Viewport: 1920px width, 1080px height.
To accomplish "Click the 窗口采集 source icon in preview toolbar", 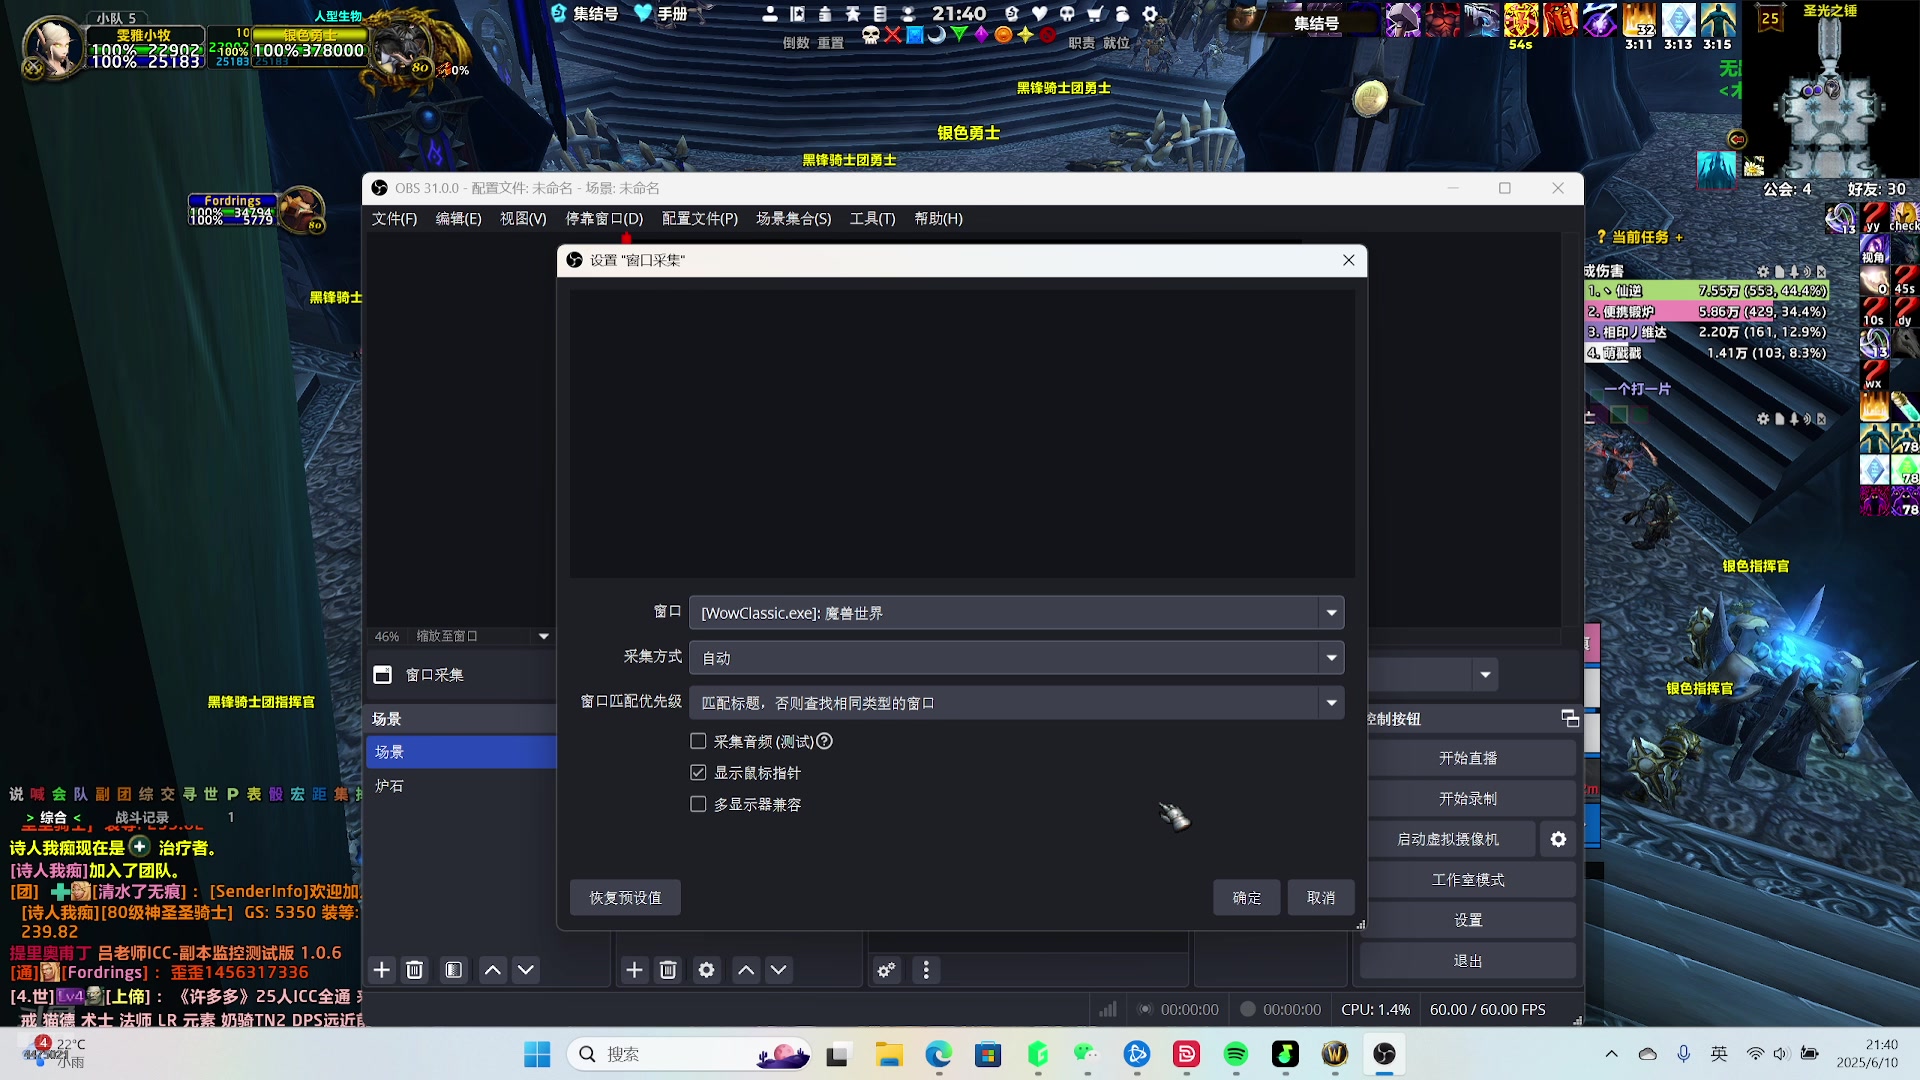I will click(x=382, y=675).
